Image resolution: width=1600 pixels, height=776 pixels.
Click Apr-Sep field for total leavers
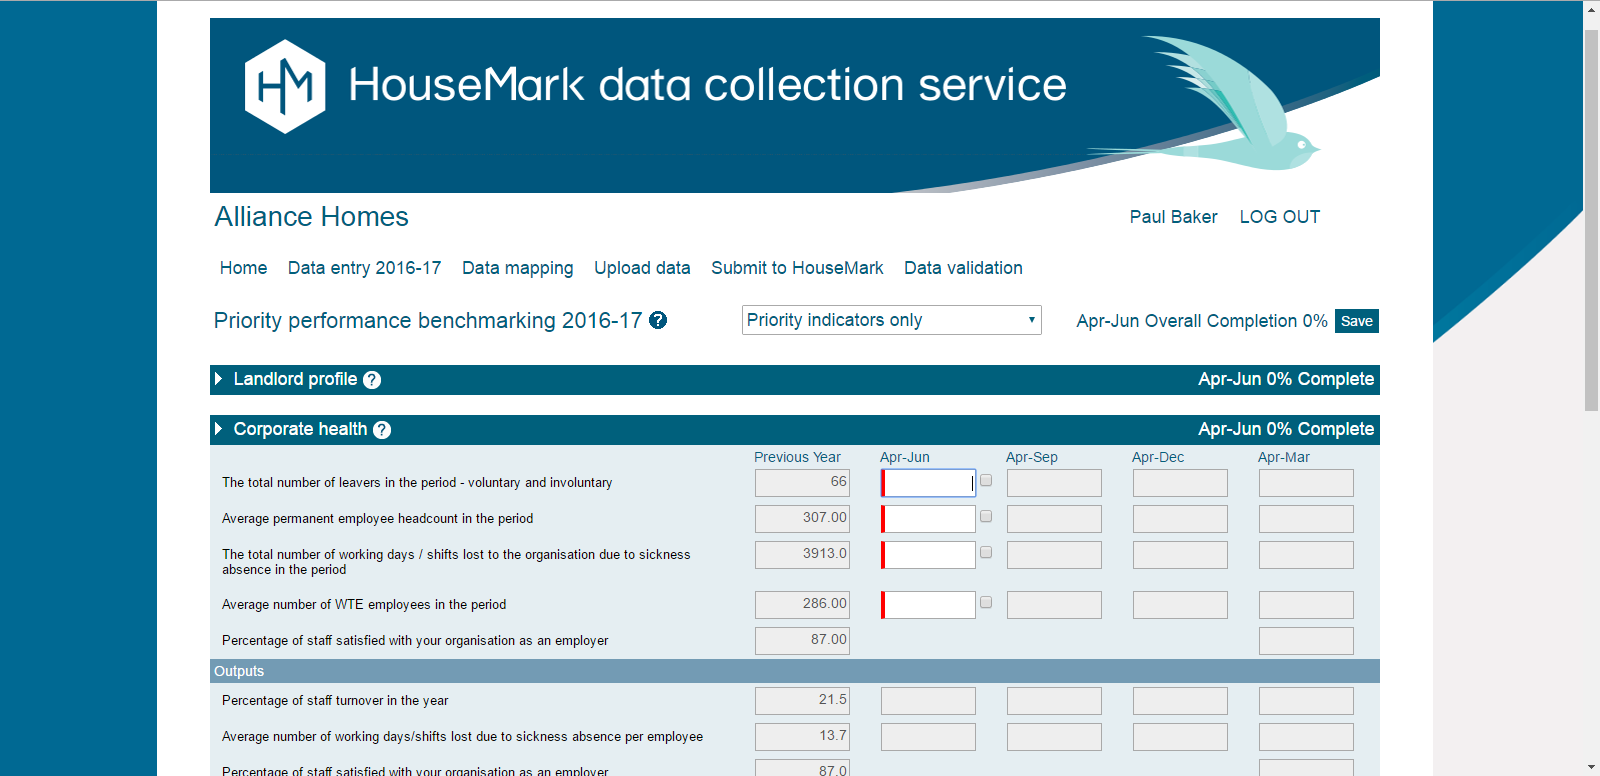point(1054,483)
